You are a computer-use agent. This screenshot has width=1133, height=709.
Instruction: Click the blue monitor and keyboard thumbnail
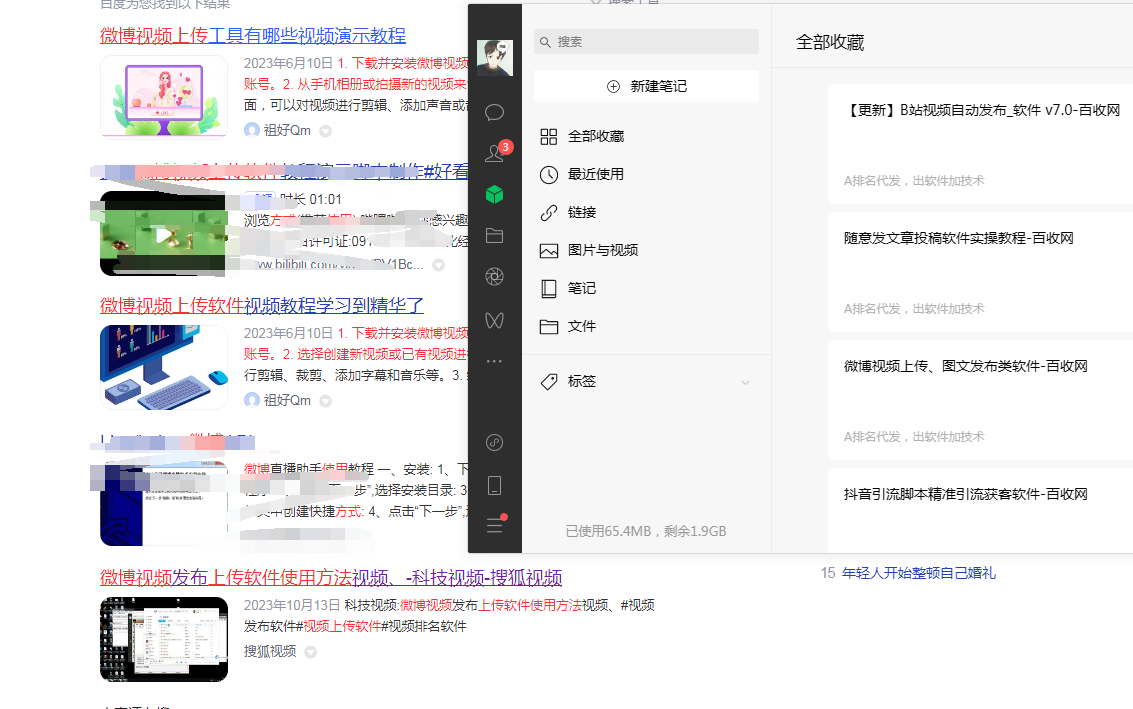(x=164, y=367)
